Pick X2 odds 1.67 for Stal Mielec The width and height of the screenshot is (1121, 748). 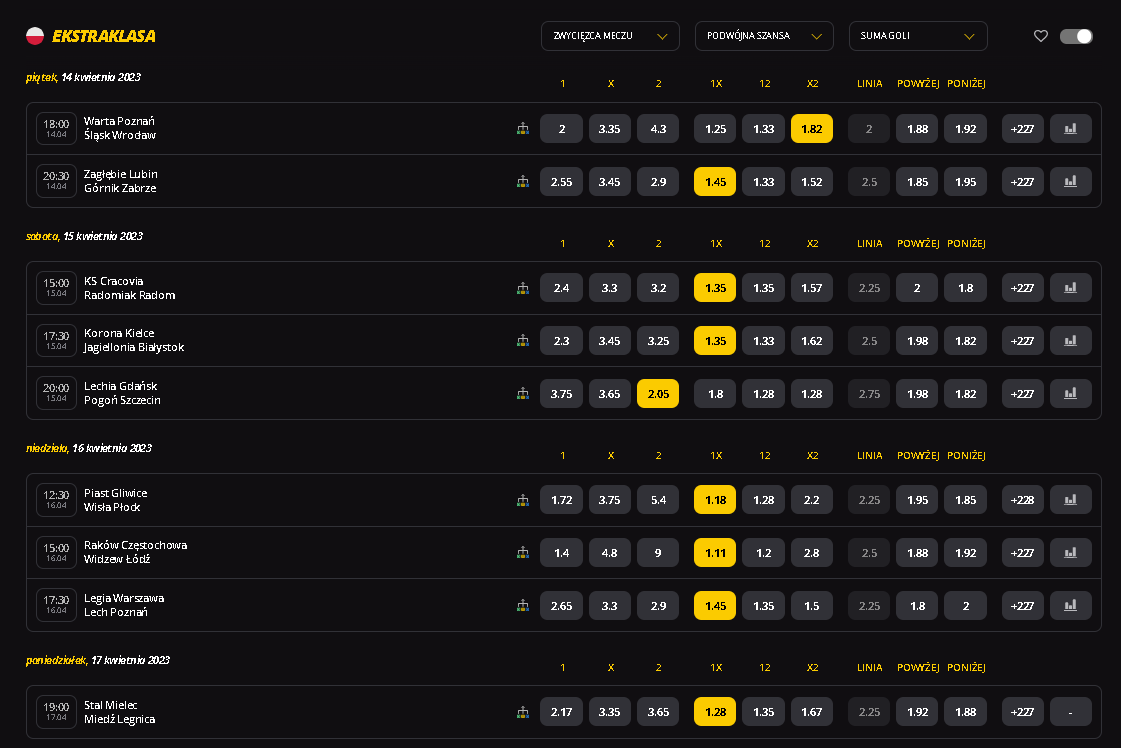(x=811, y=712)
